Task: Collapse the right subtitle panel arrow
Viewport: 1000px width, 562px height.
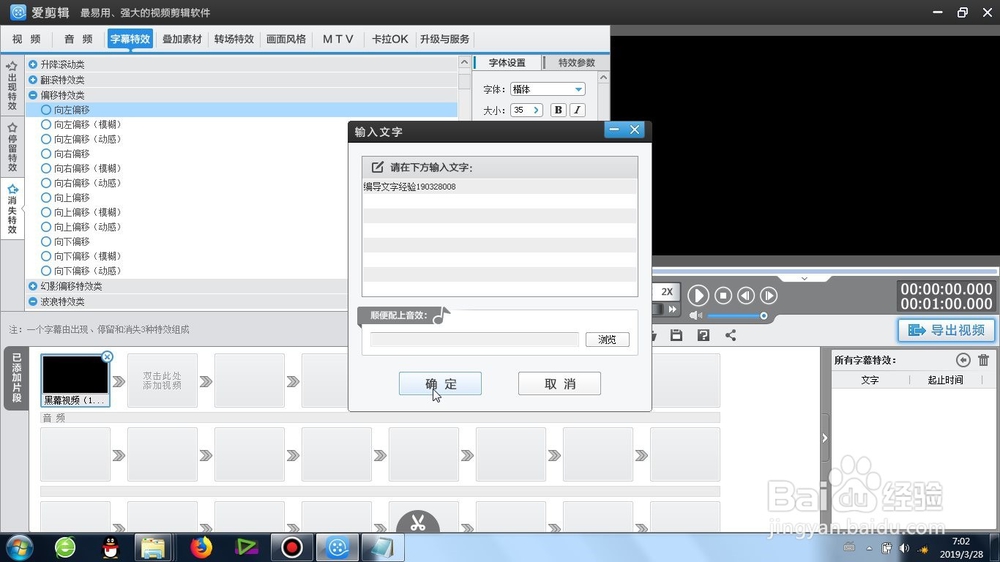Action: click(x=825, y=438)
